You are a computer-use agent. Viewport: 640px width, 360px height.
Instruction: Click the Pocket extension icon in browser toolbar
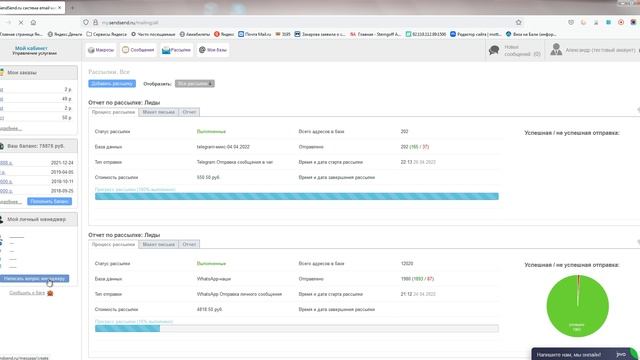coord(571,22)
